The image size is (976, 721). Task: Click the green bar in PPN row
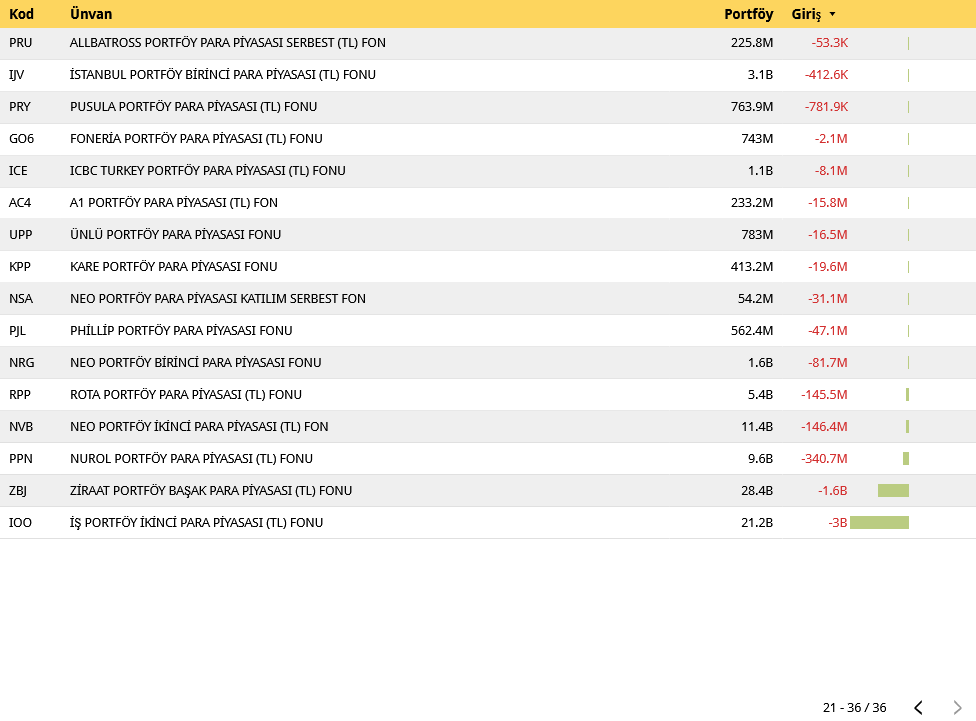[x=906, y=459]
